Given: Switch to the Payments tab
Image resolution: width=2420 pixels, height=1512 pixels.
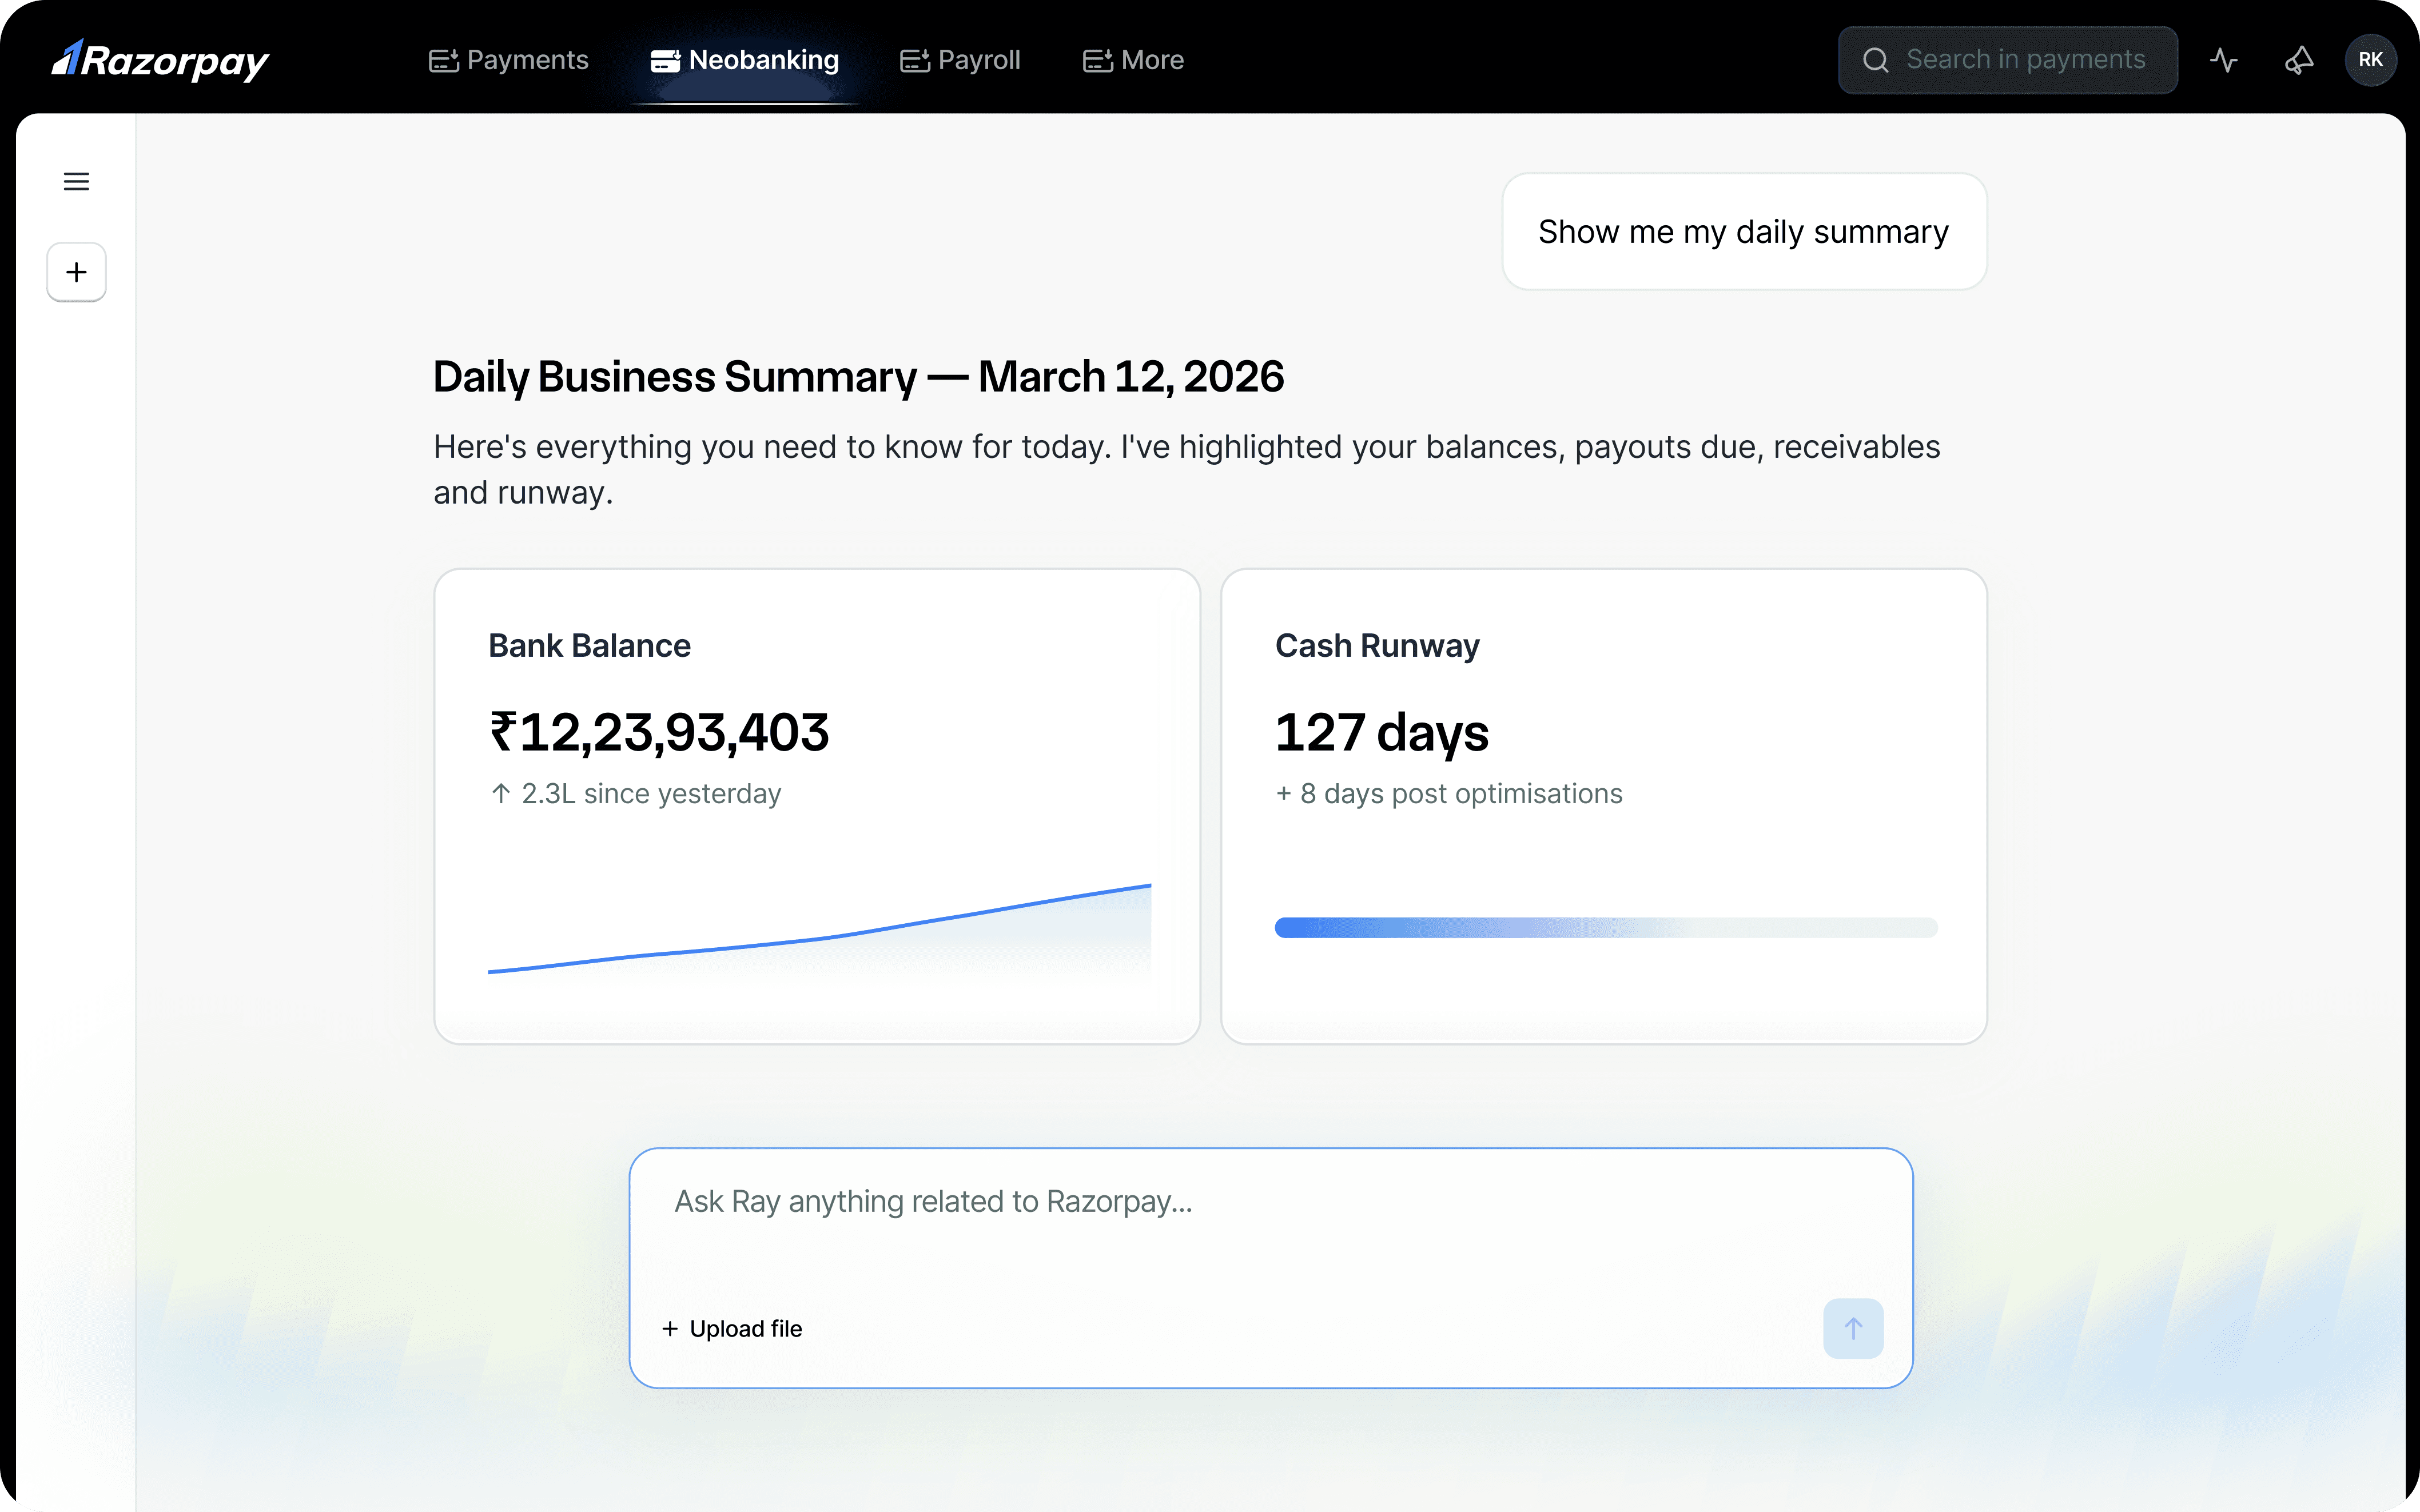Looking at the screenshot, I should click(x=527, y=60).
